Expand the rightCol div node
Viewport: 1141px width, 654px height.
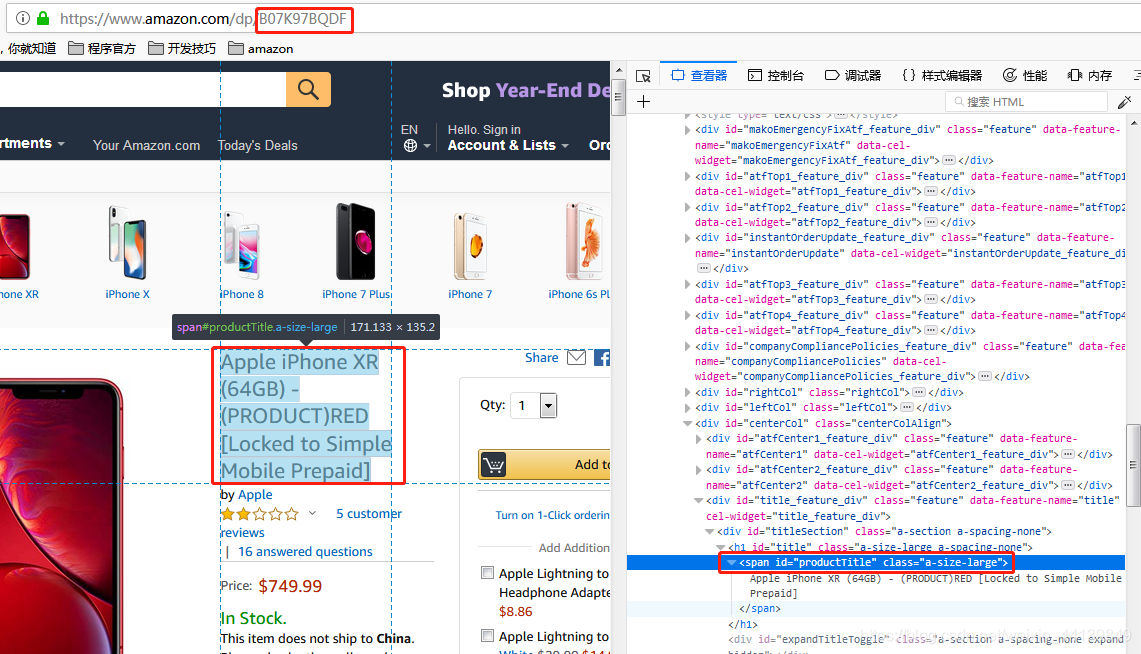click(687, 392)
